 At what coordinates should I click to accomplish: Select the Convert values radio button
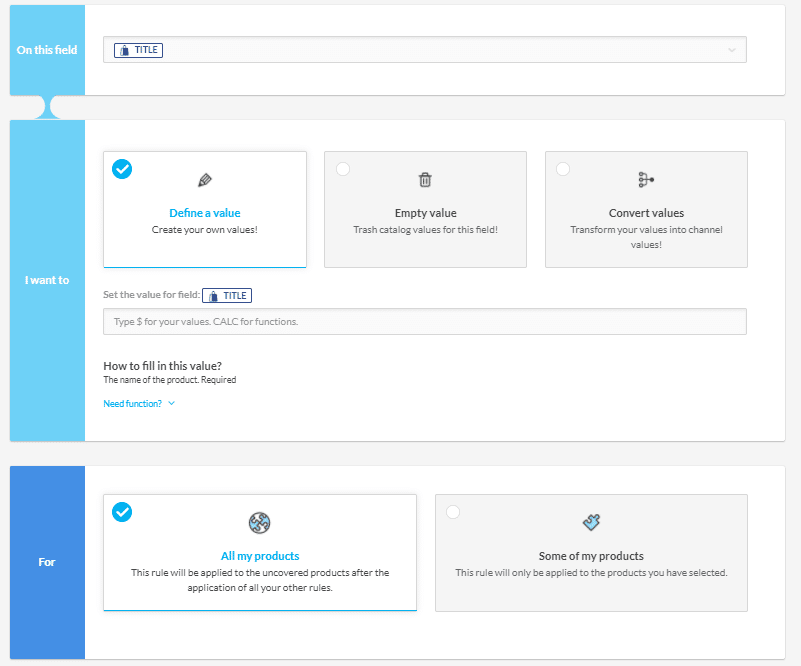tap(563, 169)
